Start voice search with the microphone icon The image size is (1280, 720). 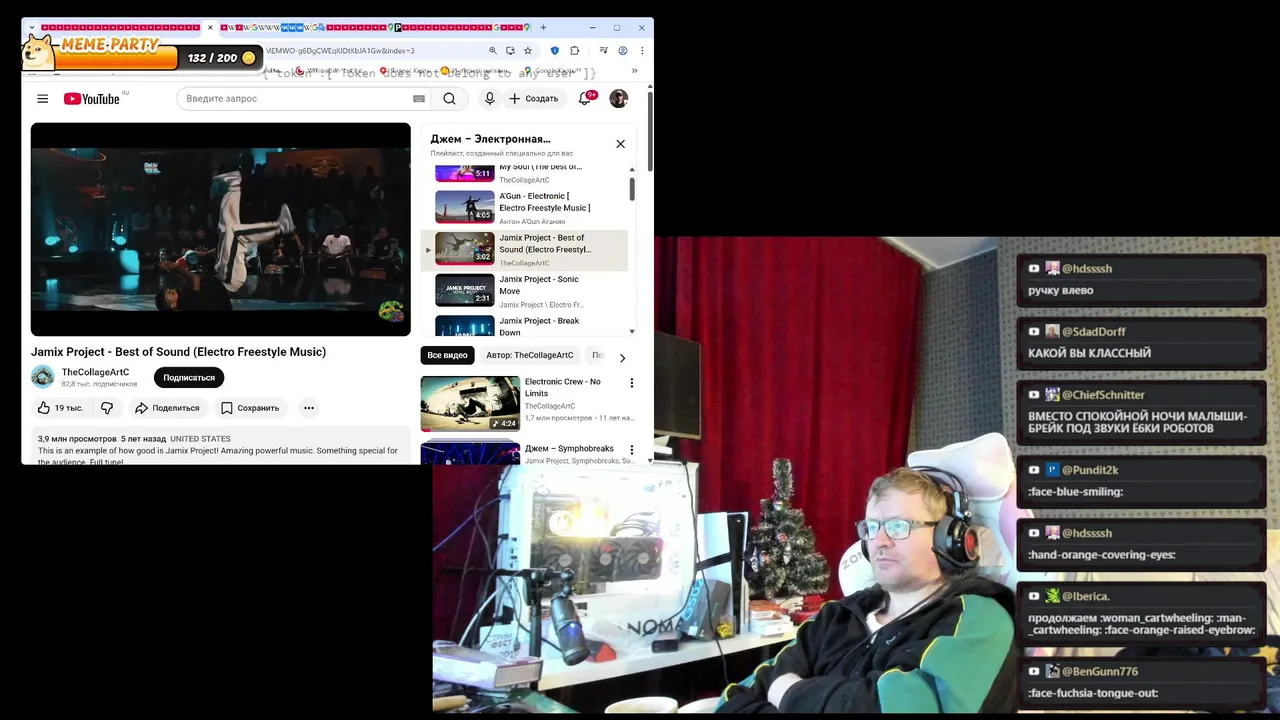pyautogui.click(x=489, y=99)
